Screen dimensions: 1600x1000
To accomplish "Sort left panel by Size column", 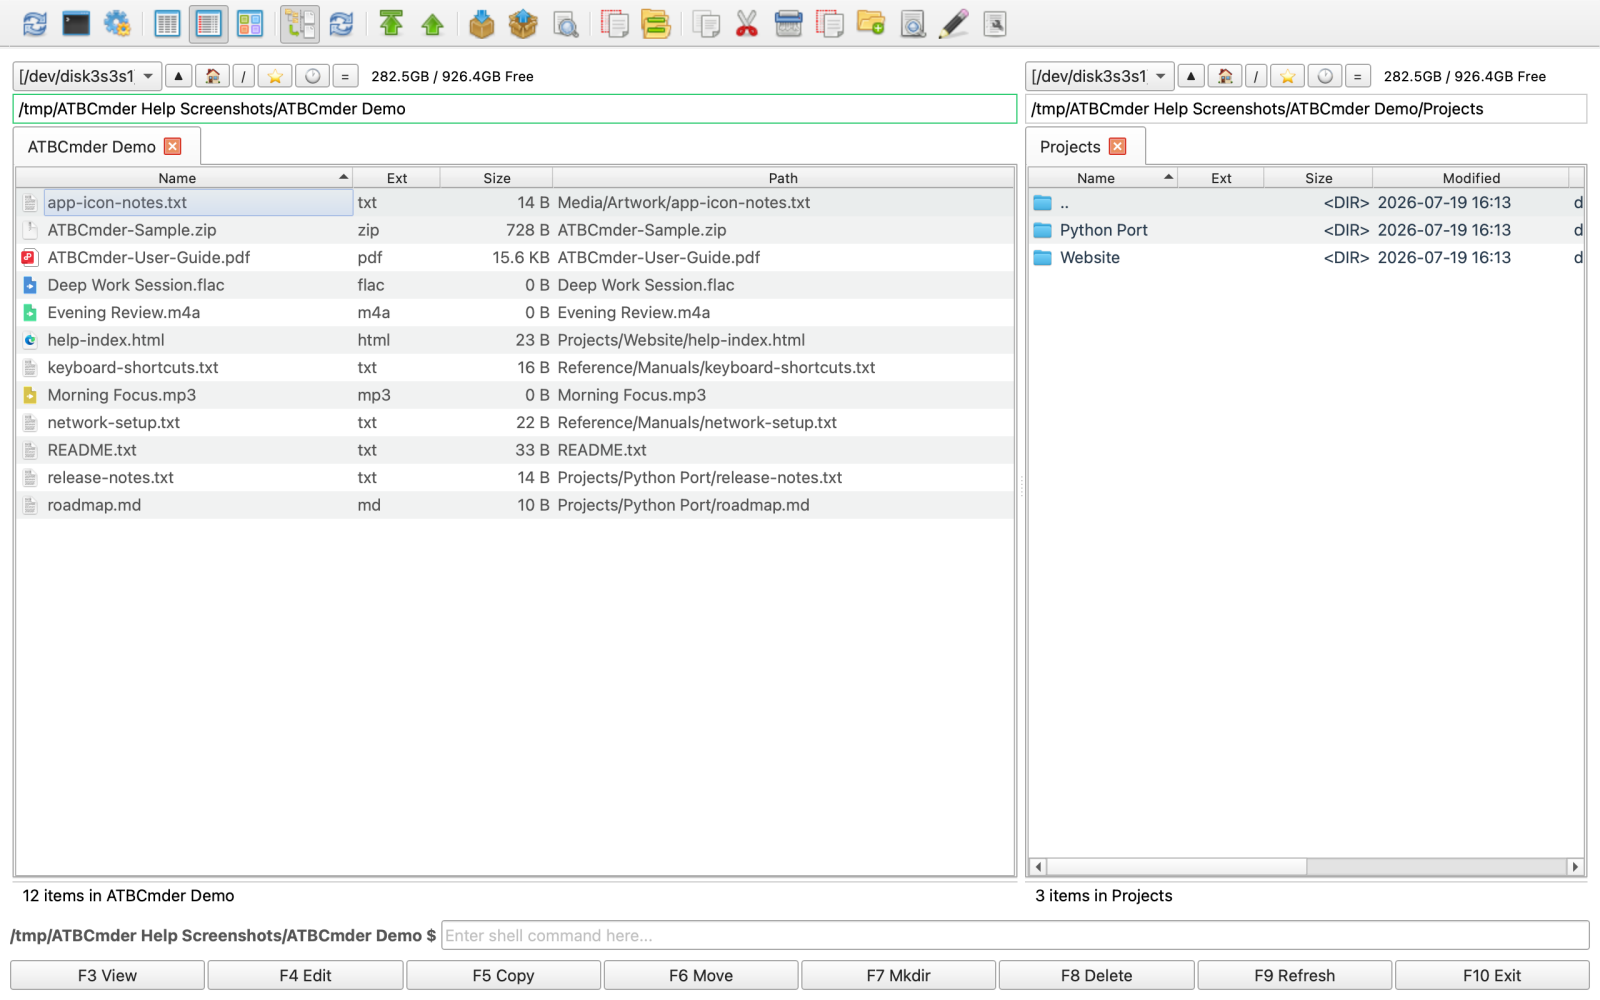I will pos(497,178).
